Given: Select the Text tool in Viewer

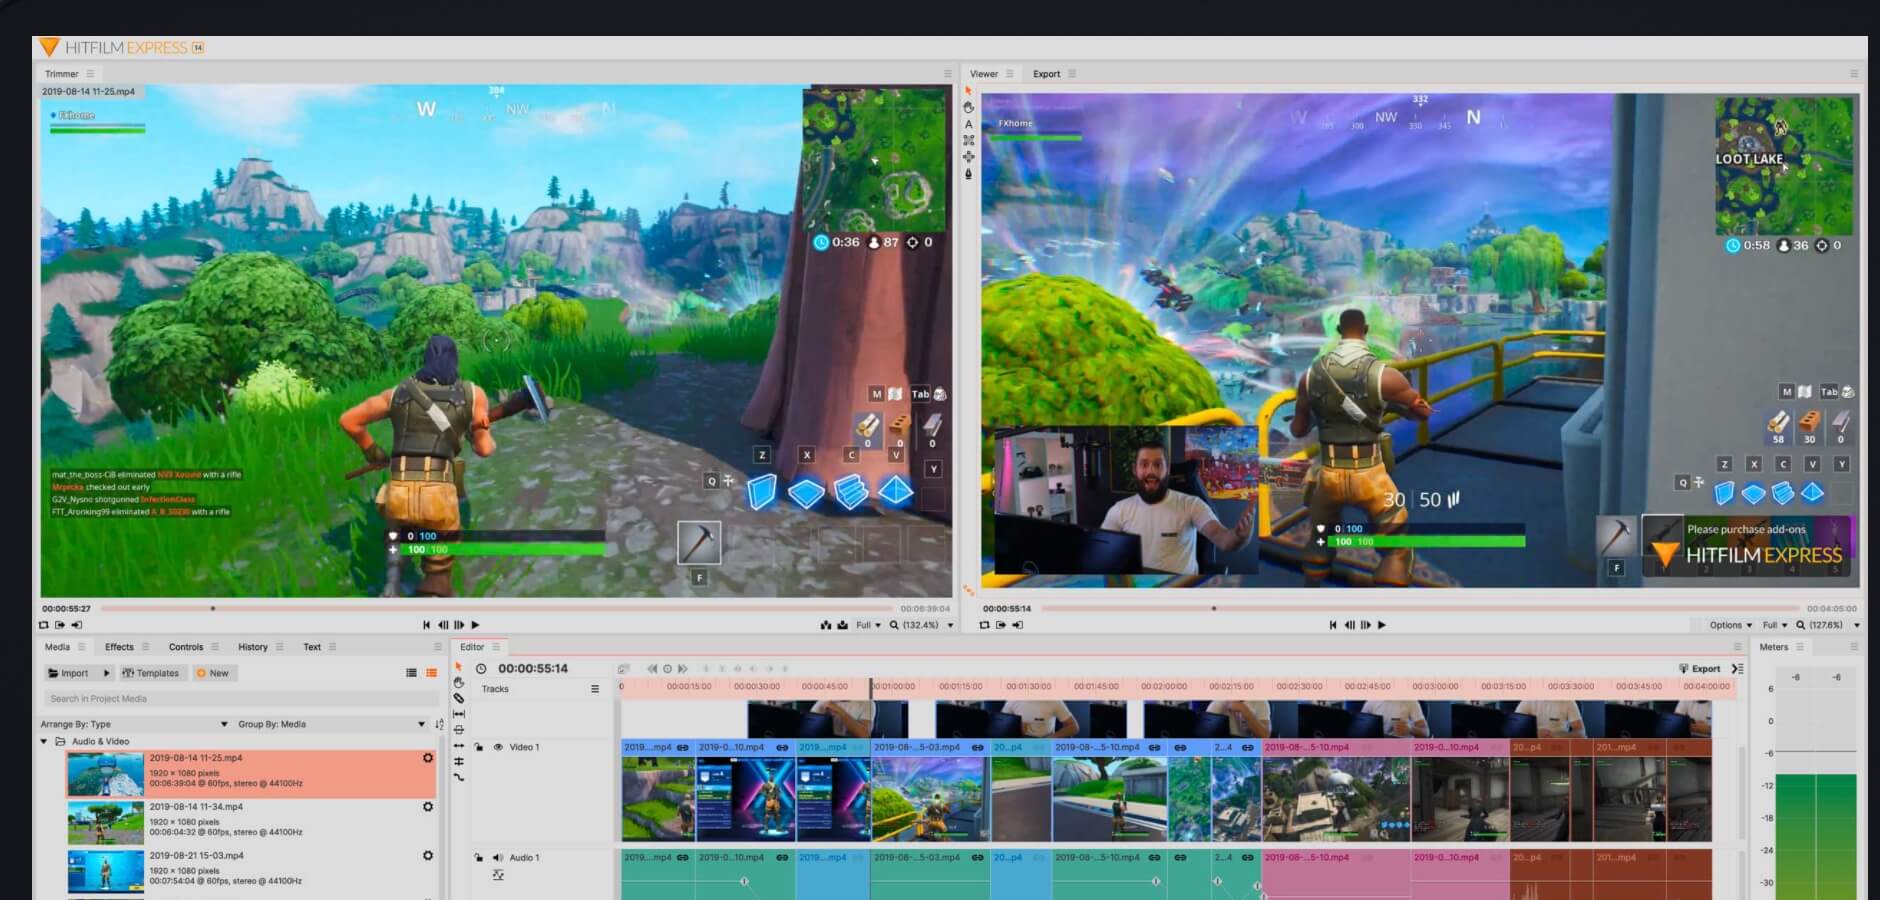Looking at the screenshot, I should 968,124.
